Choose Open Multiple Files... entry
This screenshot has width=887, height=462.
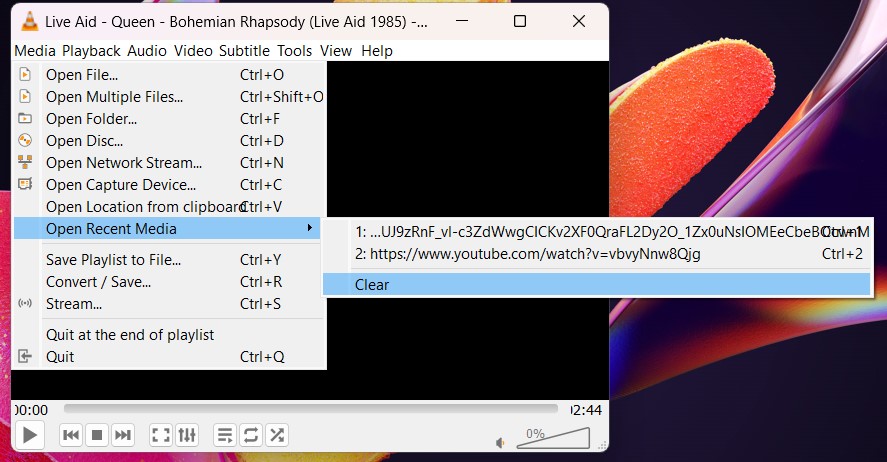point(169,97)
